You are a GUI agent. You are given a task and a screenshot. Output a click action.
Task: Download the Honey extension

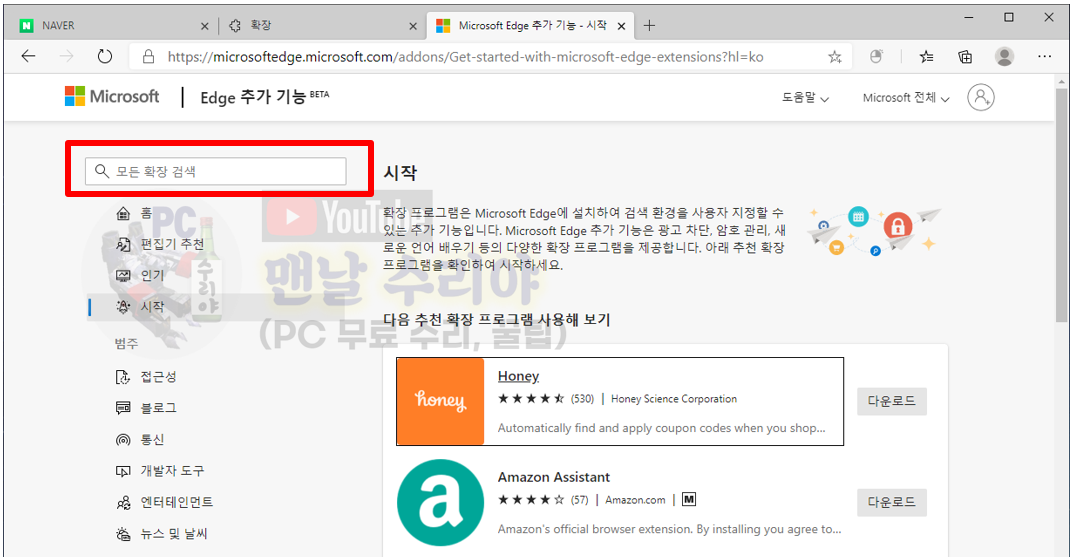(891, 401)
